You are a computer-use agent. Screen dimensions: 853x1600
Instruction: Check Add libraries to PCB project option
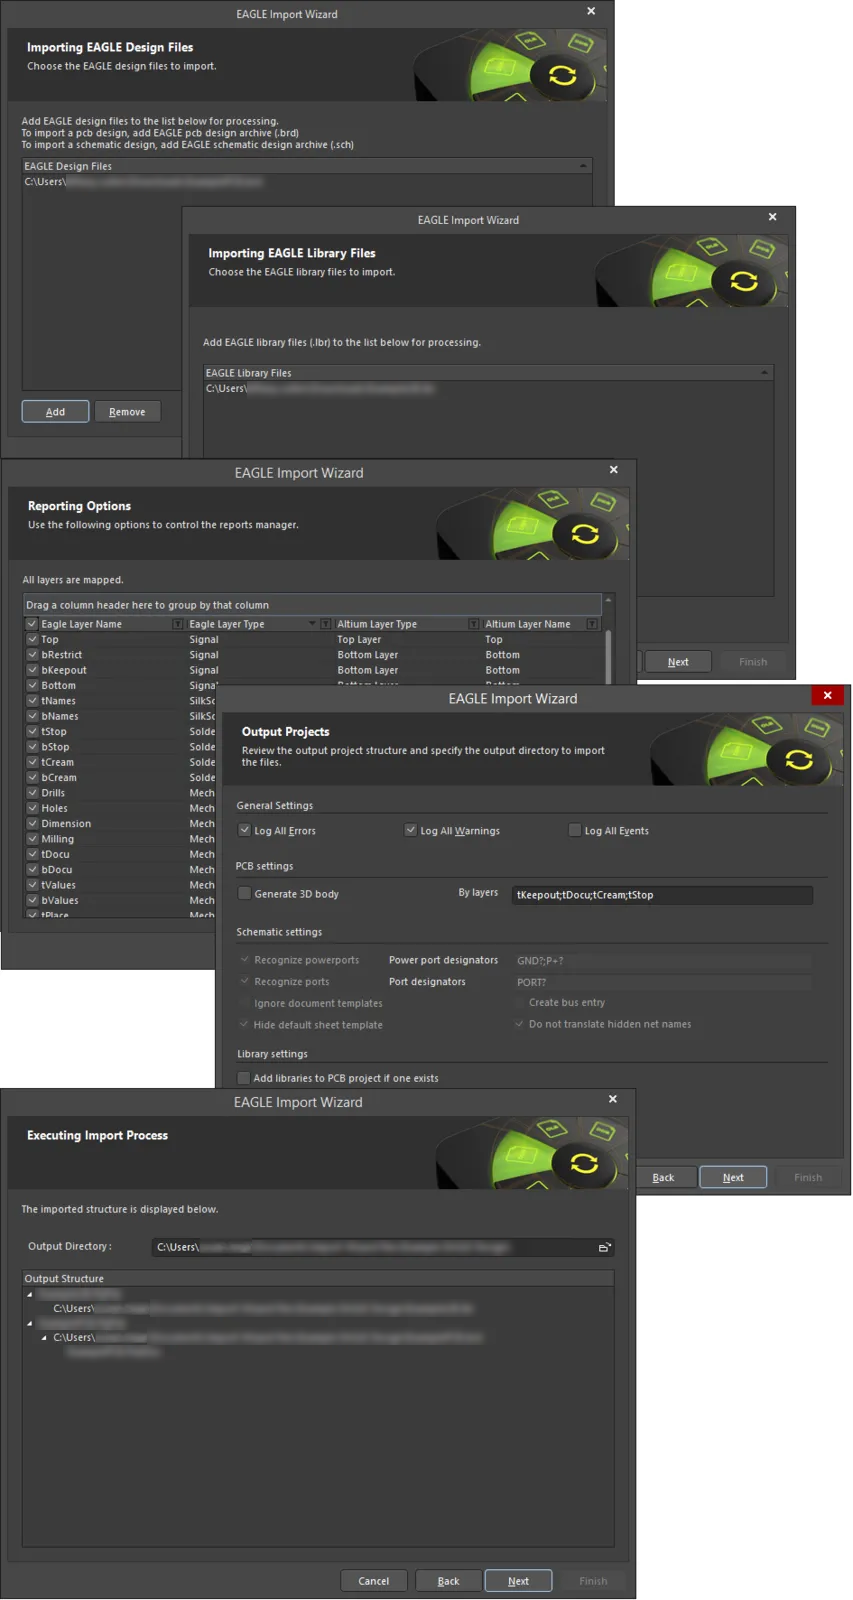[243, 1078]
